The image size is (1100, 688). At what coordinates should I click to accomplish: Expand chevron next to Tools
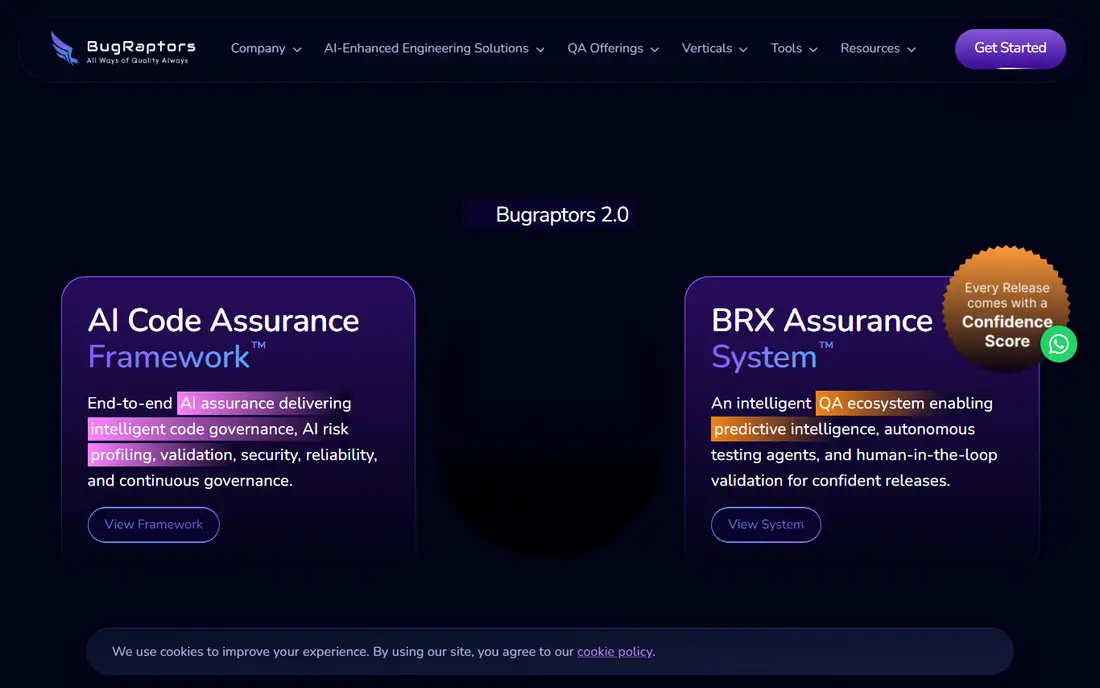pos(813,50)
